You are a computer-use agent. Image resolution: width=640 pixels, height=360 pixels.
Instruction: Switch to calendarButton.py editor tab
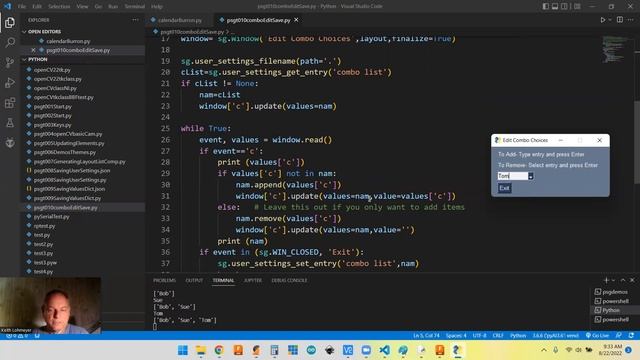click(x=179, y=20)
